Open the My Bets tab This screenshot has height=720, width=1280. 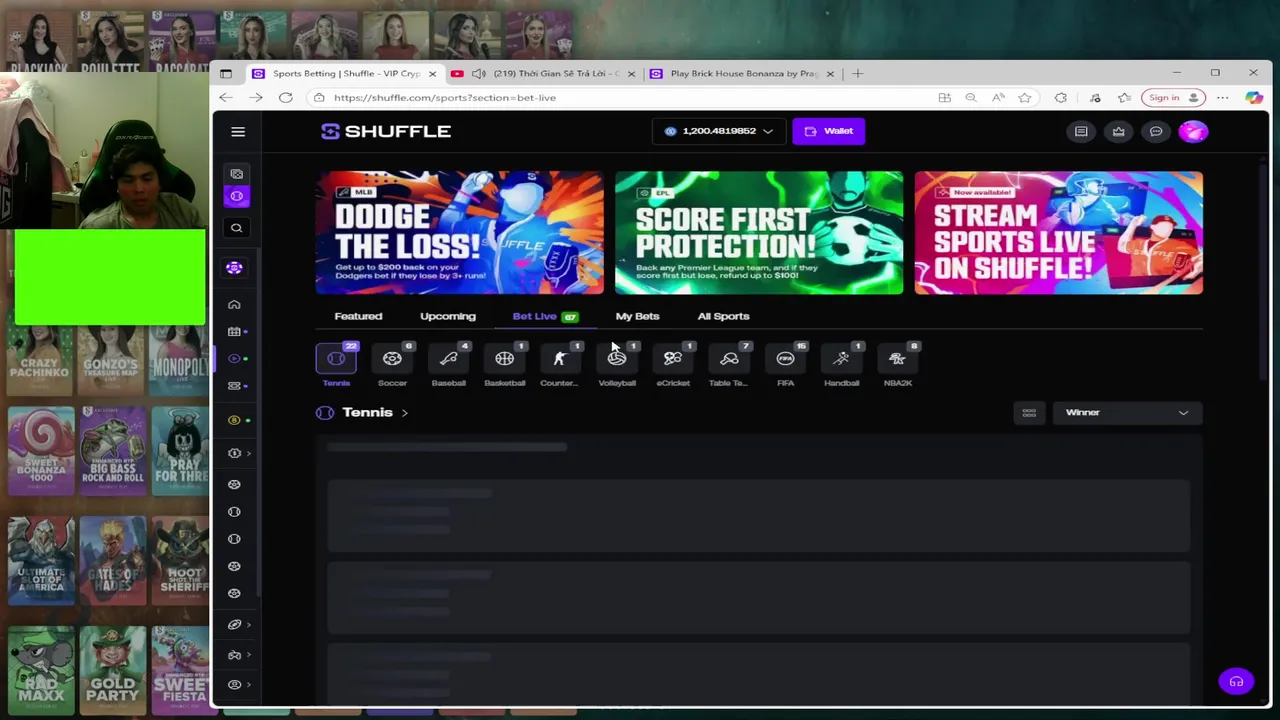pos(637,316)
